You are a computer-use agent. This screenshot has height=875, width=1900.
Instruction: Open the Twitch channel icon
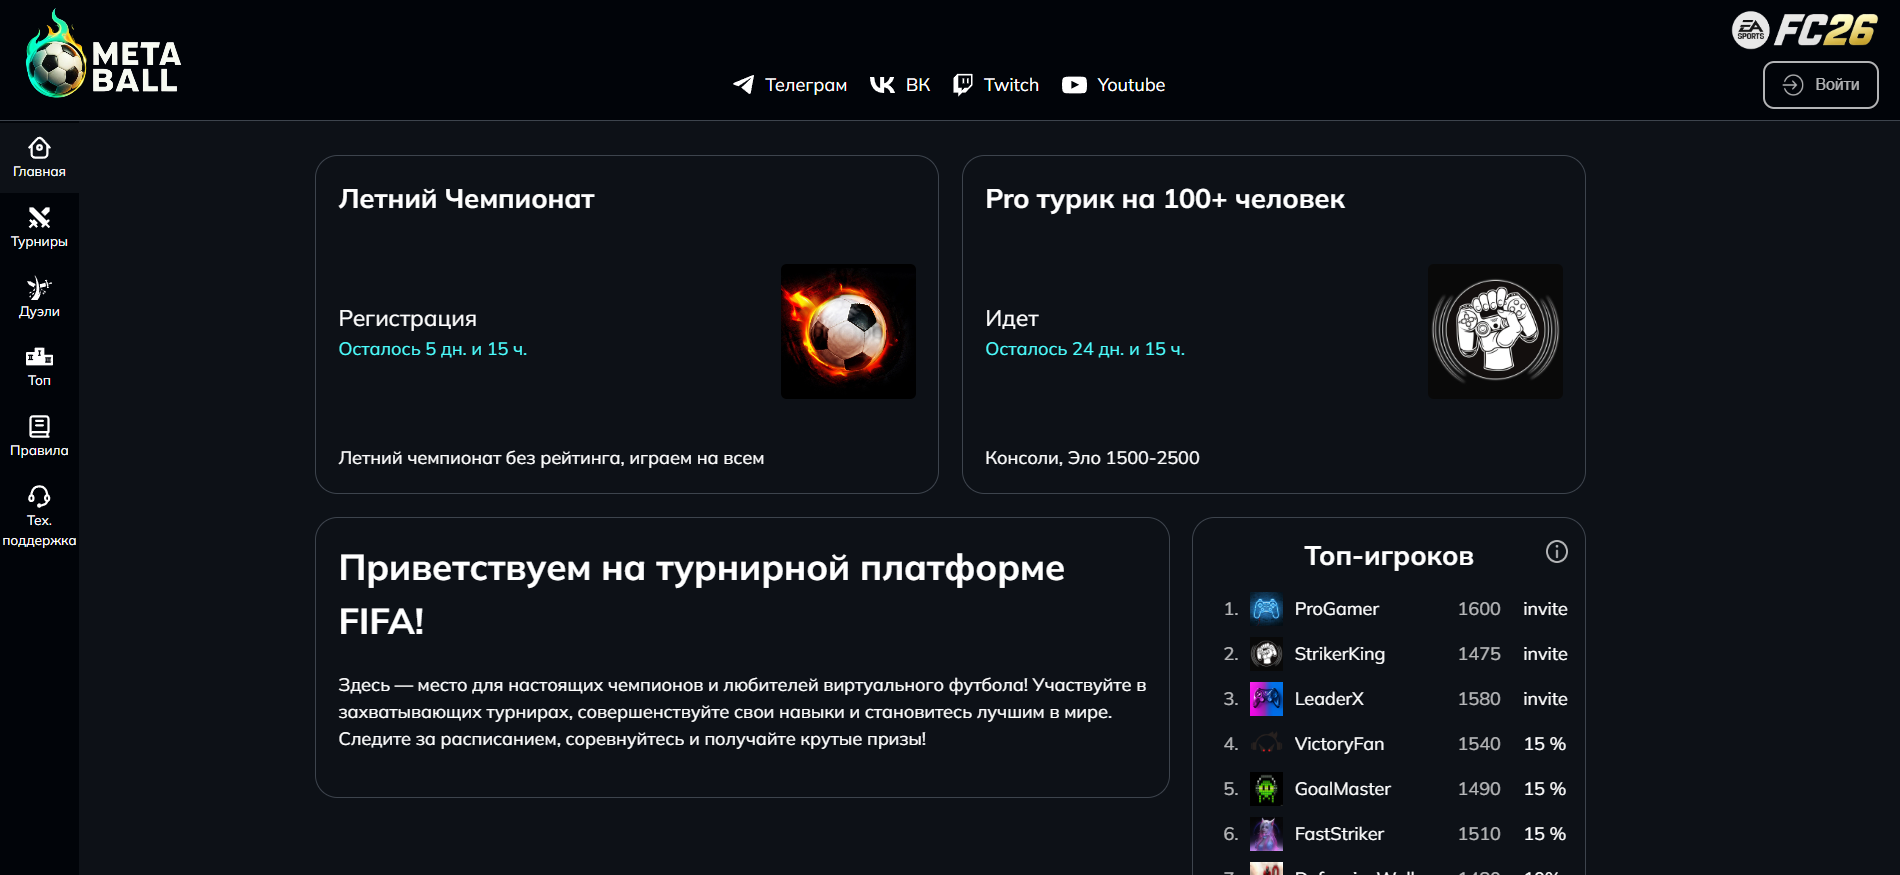coord(963,85)
